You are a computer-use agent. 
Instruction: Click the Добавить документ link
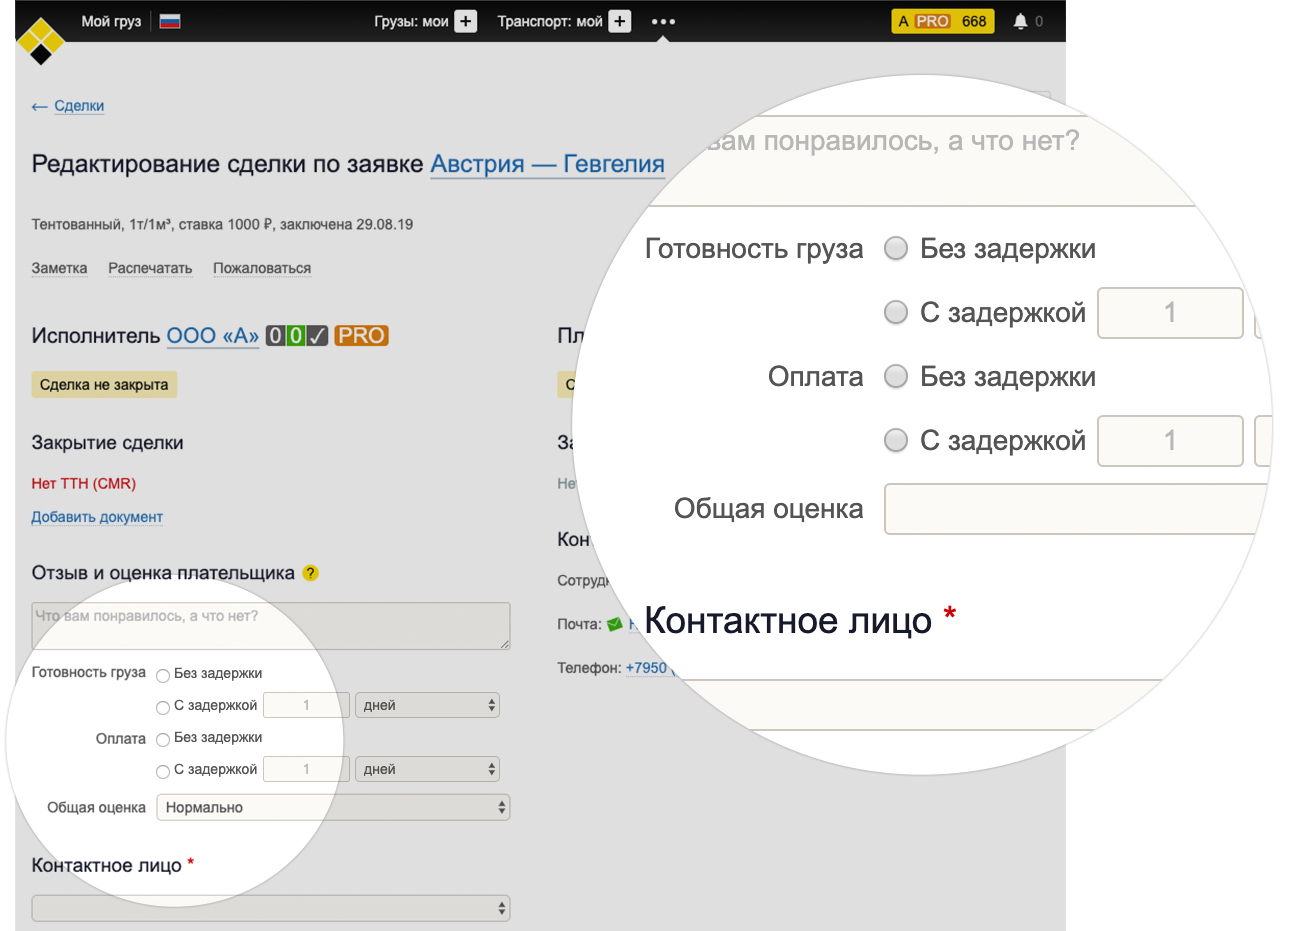point(97,517)
